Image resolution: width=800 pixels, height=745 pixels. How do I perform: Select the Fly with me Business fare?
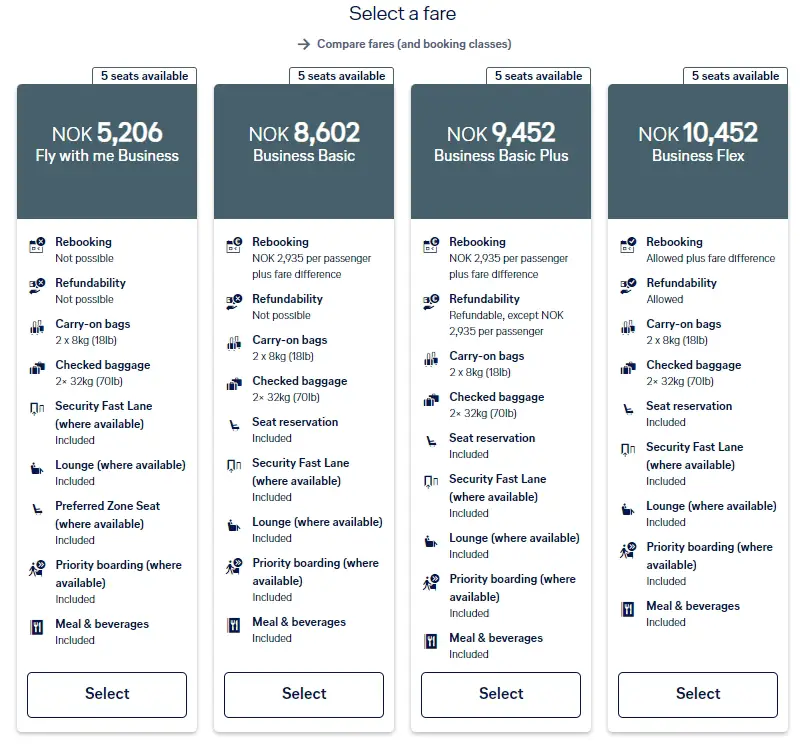tap(107, 694)
